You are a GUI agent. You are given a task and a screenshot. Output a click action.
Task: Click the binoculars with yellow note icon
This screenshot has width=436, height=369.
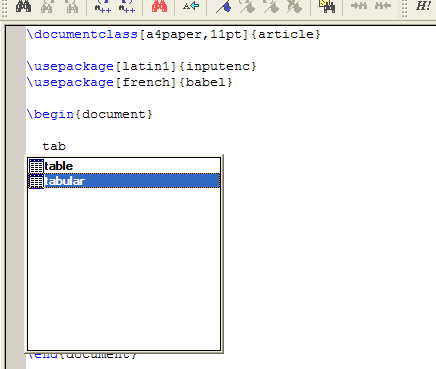(x=327, y=6)
